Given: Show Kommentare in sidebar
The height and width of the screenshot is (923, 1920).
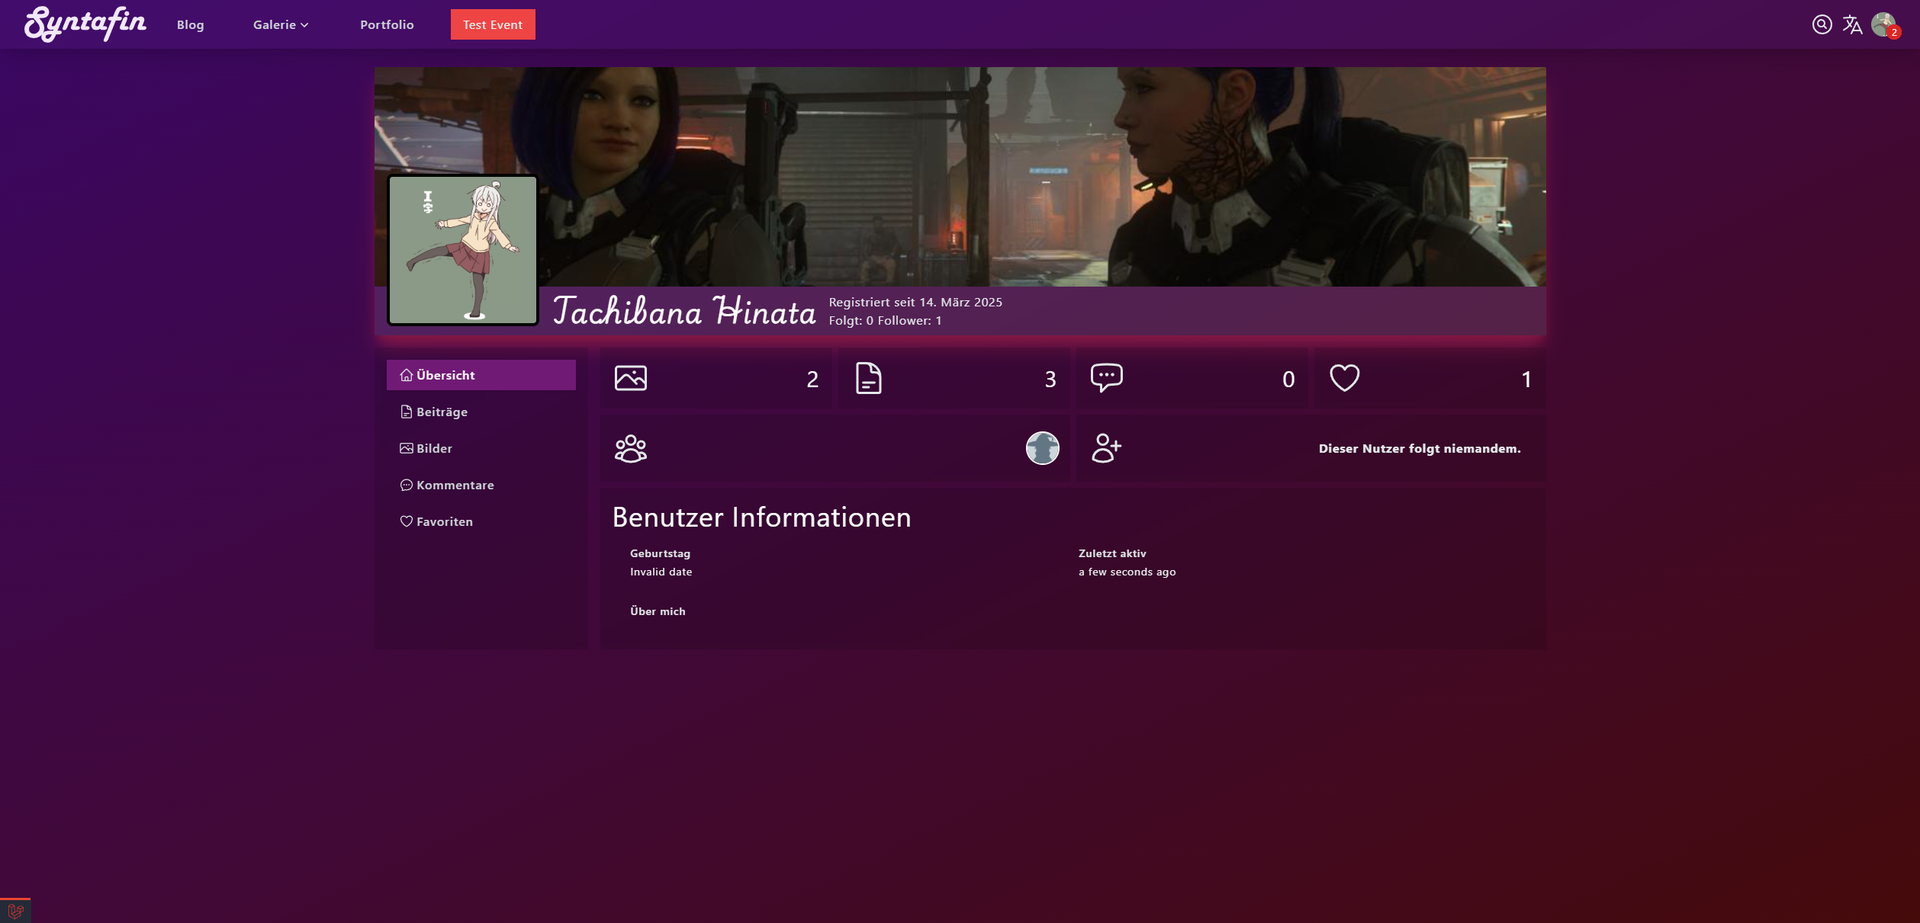Looking at the screenshot, I should click(x=454, y=485).
